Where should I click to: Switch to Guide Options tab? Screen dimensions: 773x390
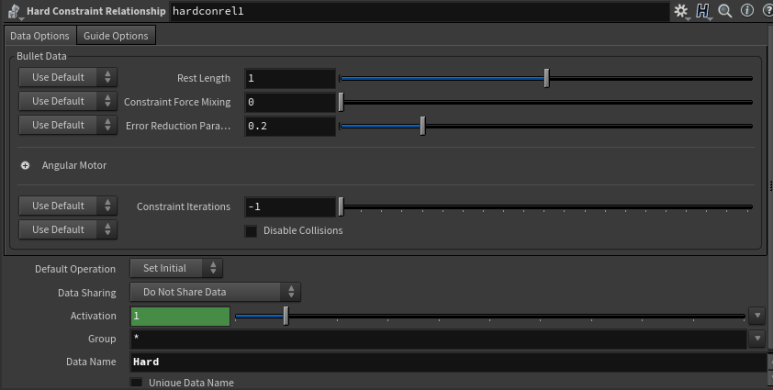(x=116, y=35)
